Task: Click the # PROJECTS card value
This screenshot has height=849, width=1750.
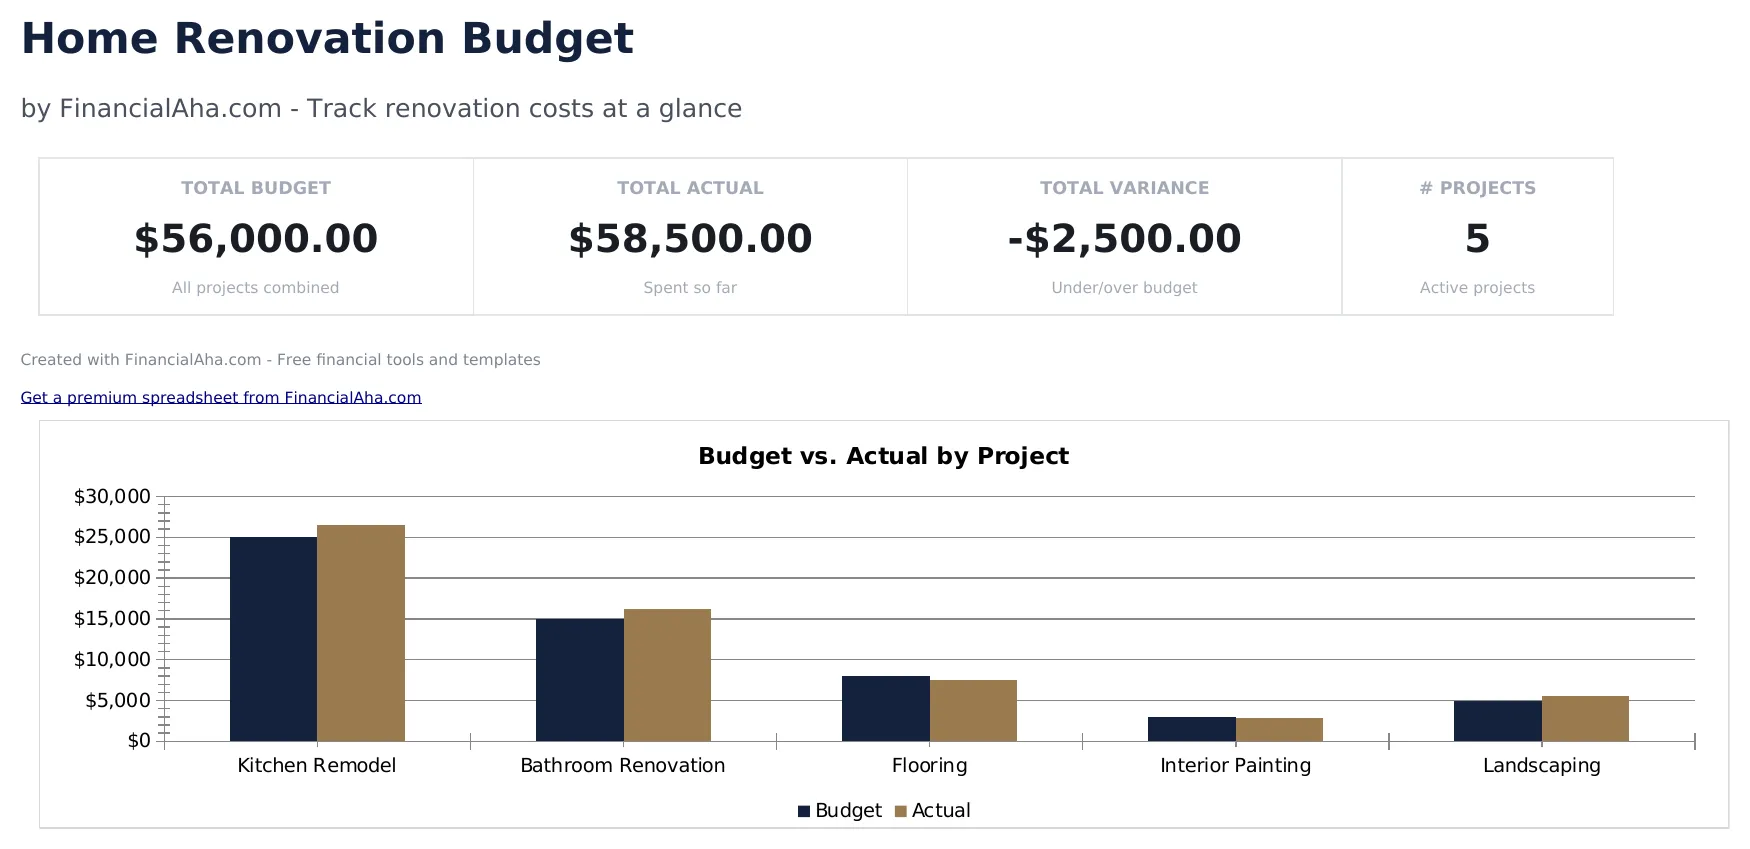Action: [x=1476, y=239]
